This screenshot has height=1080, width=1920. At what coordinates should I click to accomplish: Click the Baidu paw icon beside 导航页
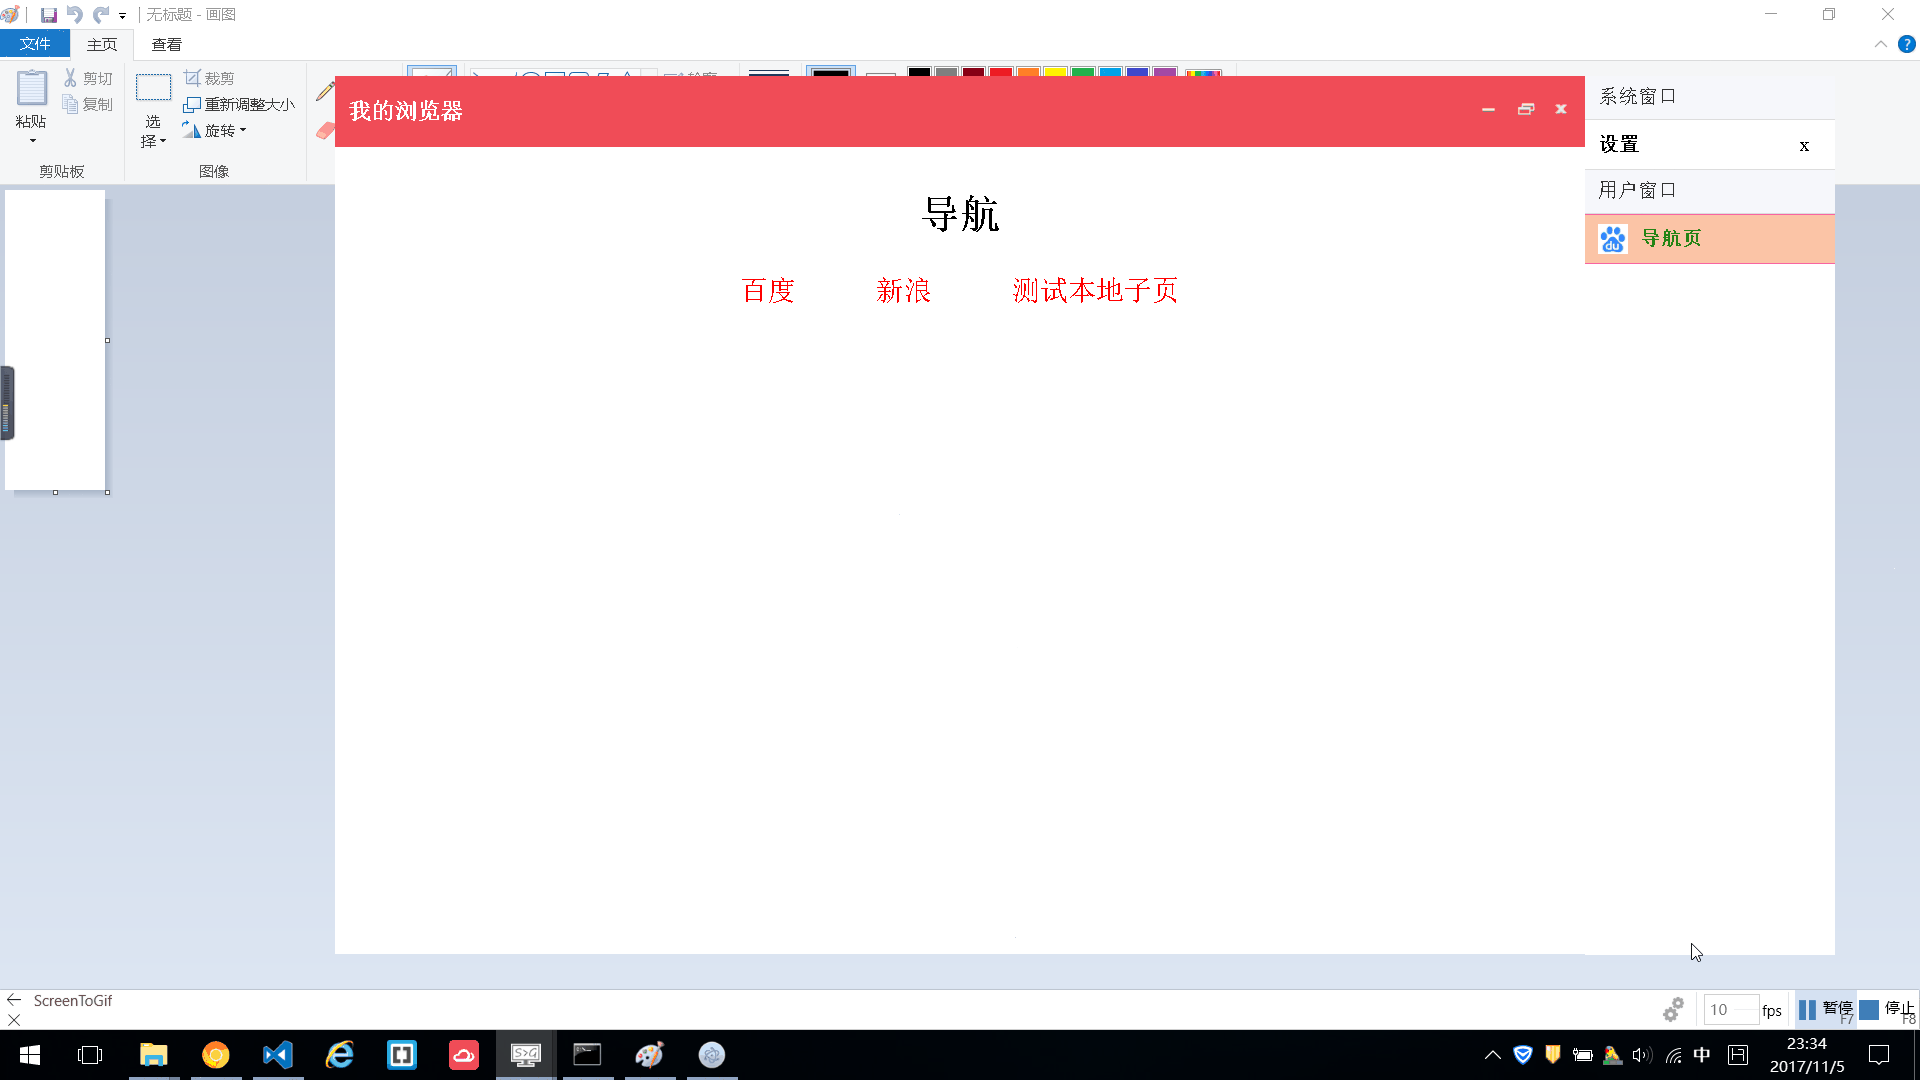(1613, 239)
